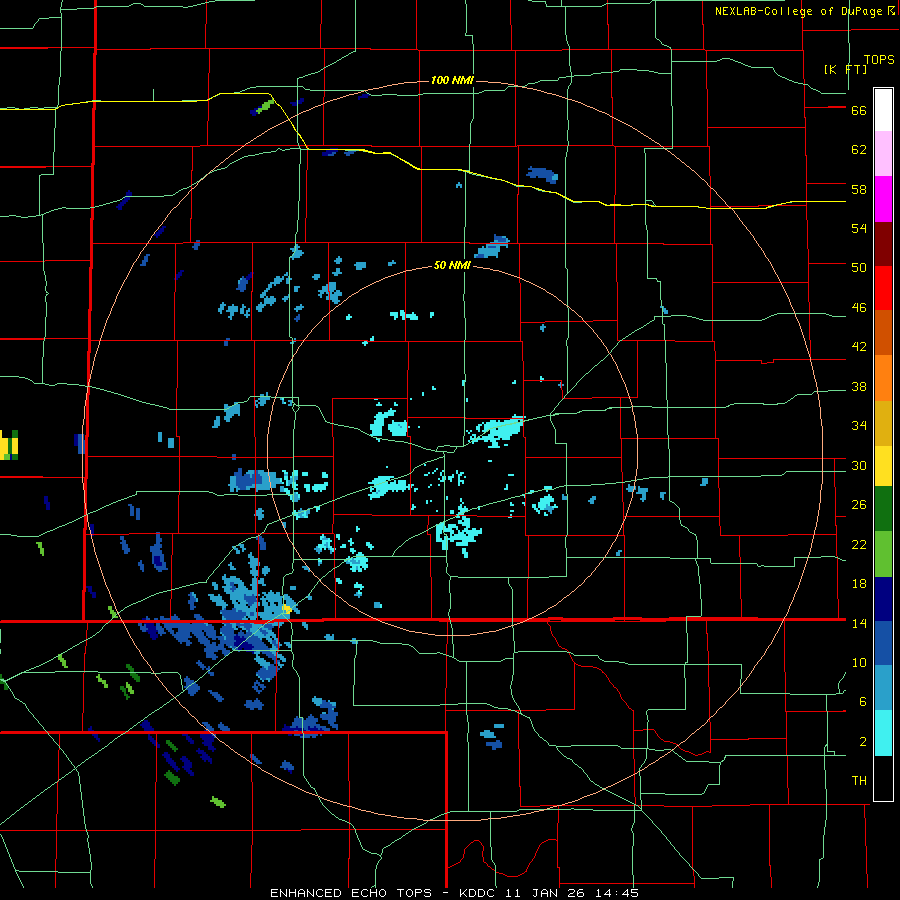Click the 14 legend value
The width and height of the screenshot is (900, 900).
(x=859, y=623)
